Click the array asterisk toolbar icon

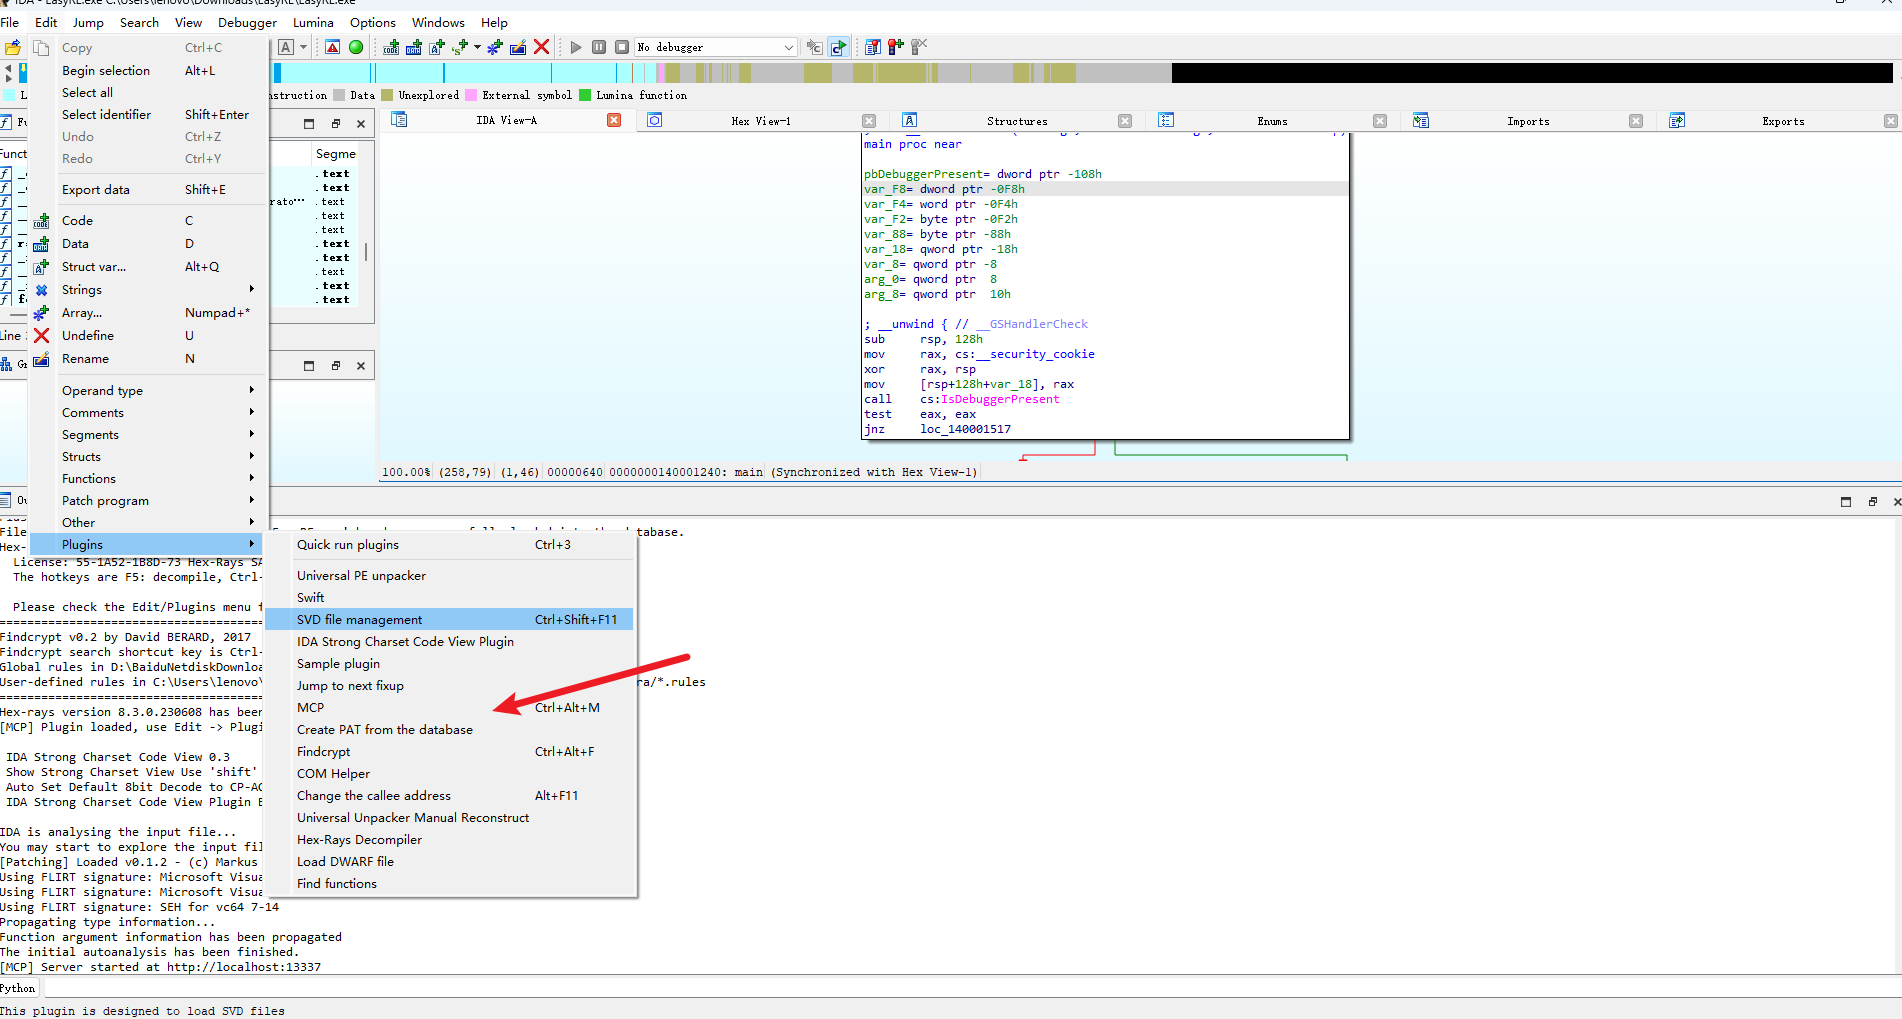tap(495, 47)
